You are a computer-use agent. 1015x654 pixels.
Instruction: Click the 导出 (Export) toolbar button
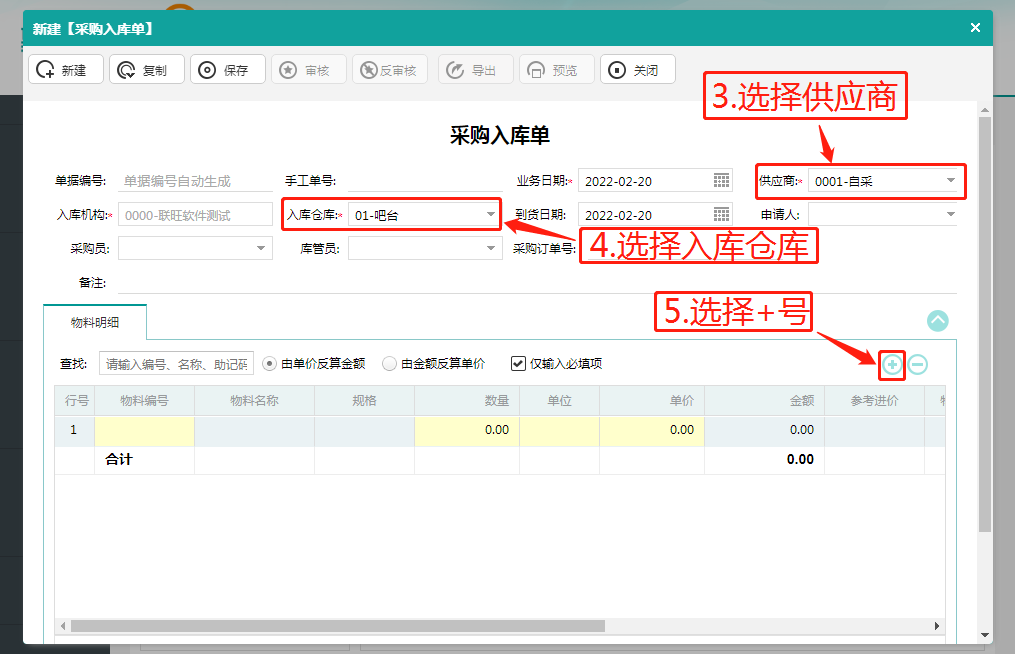476,70
